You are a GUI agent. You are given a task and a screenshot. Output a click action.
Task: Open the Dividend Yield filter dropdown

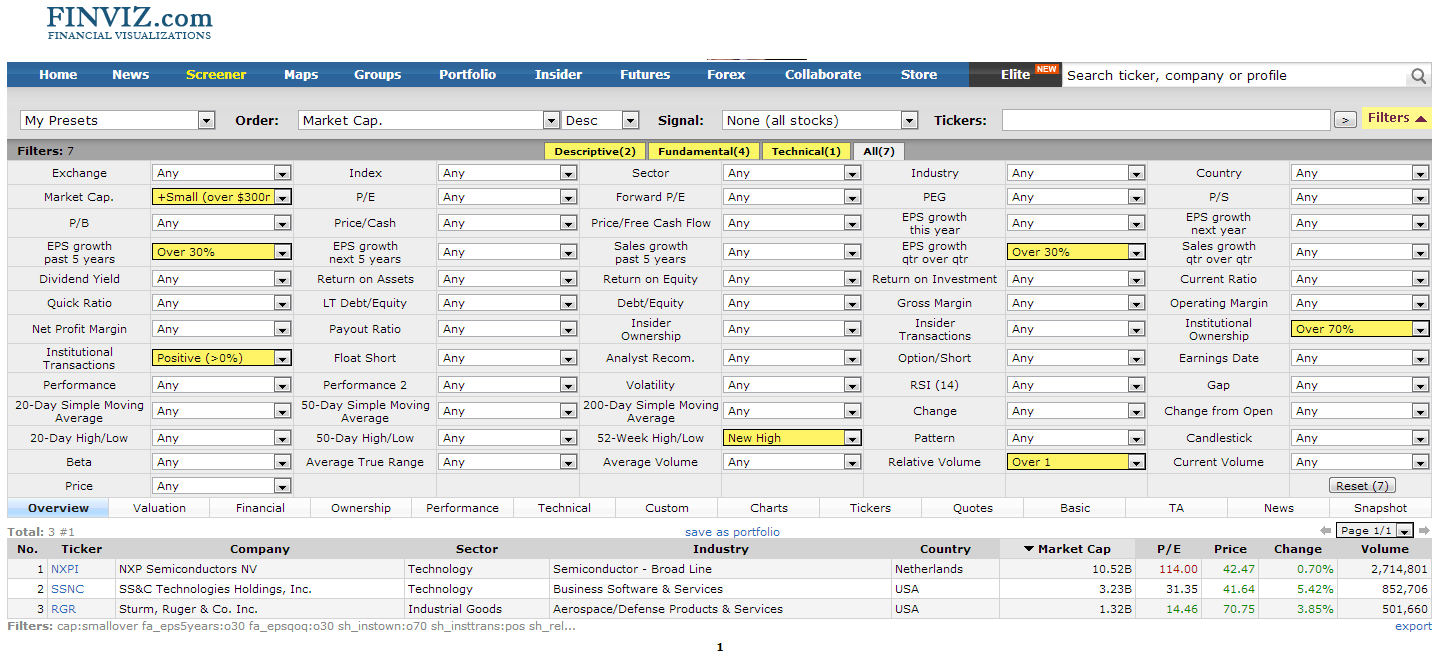click(x=222, y=279)
